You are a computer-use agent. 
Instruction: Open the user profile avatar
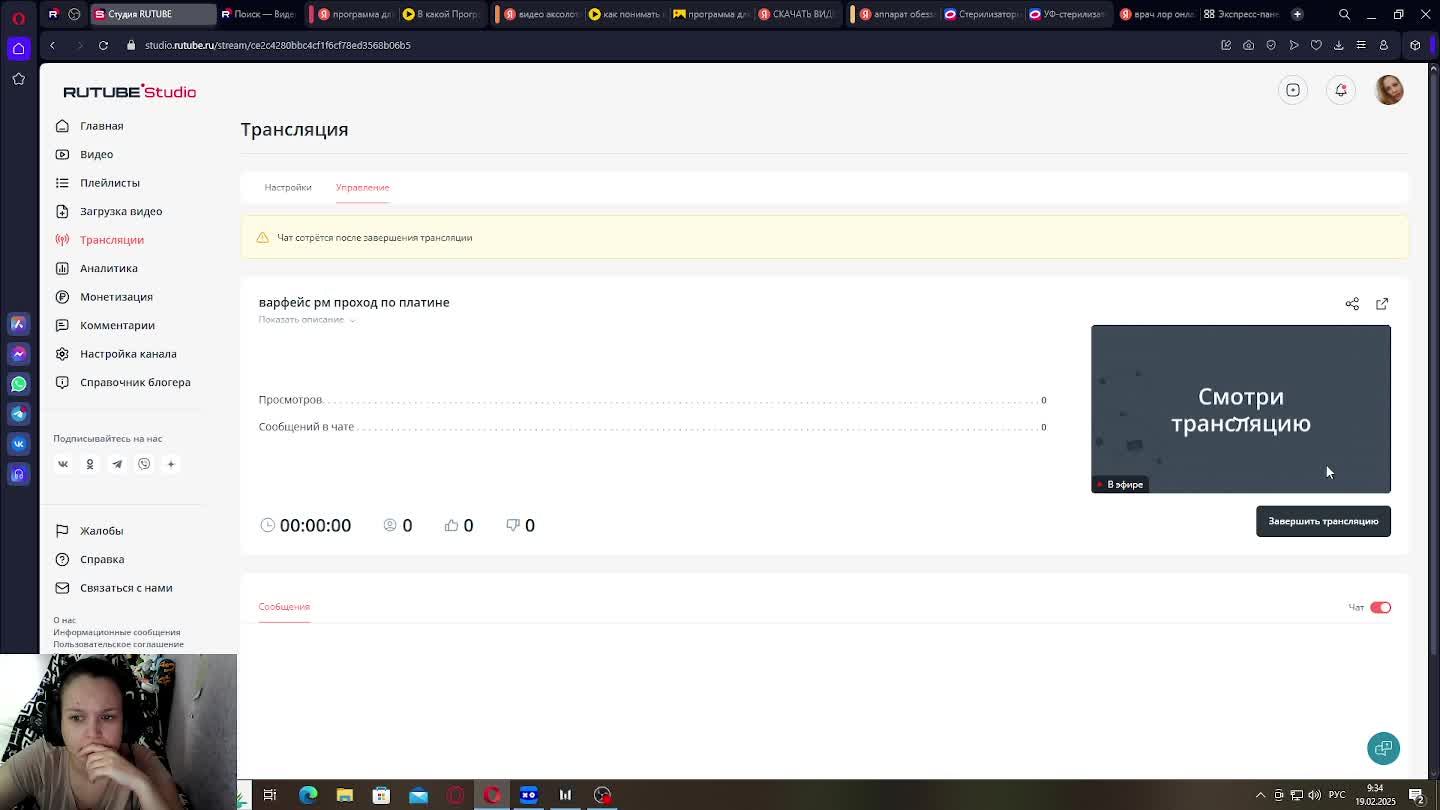click(1389, 90)
